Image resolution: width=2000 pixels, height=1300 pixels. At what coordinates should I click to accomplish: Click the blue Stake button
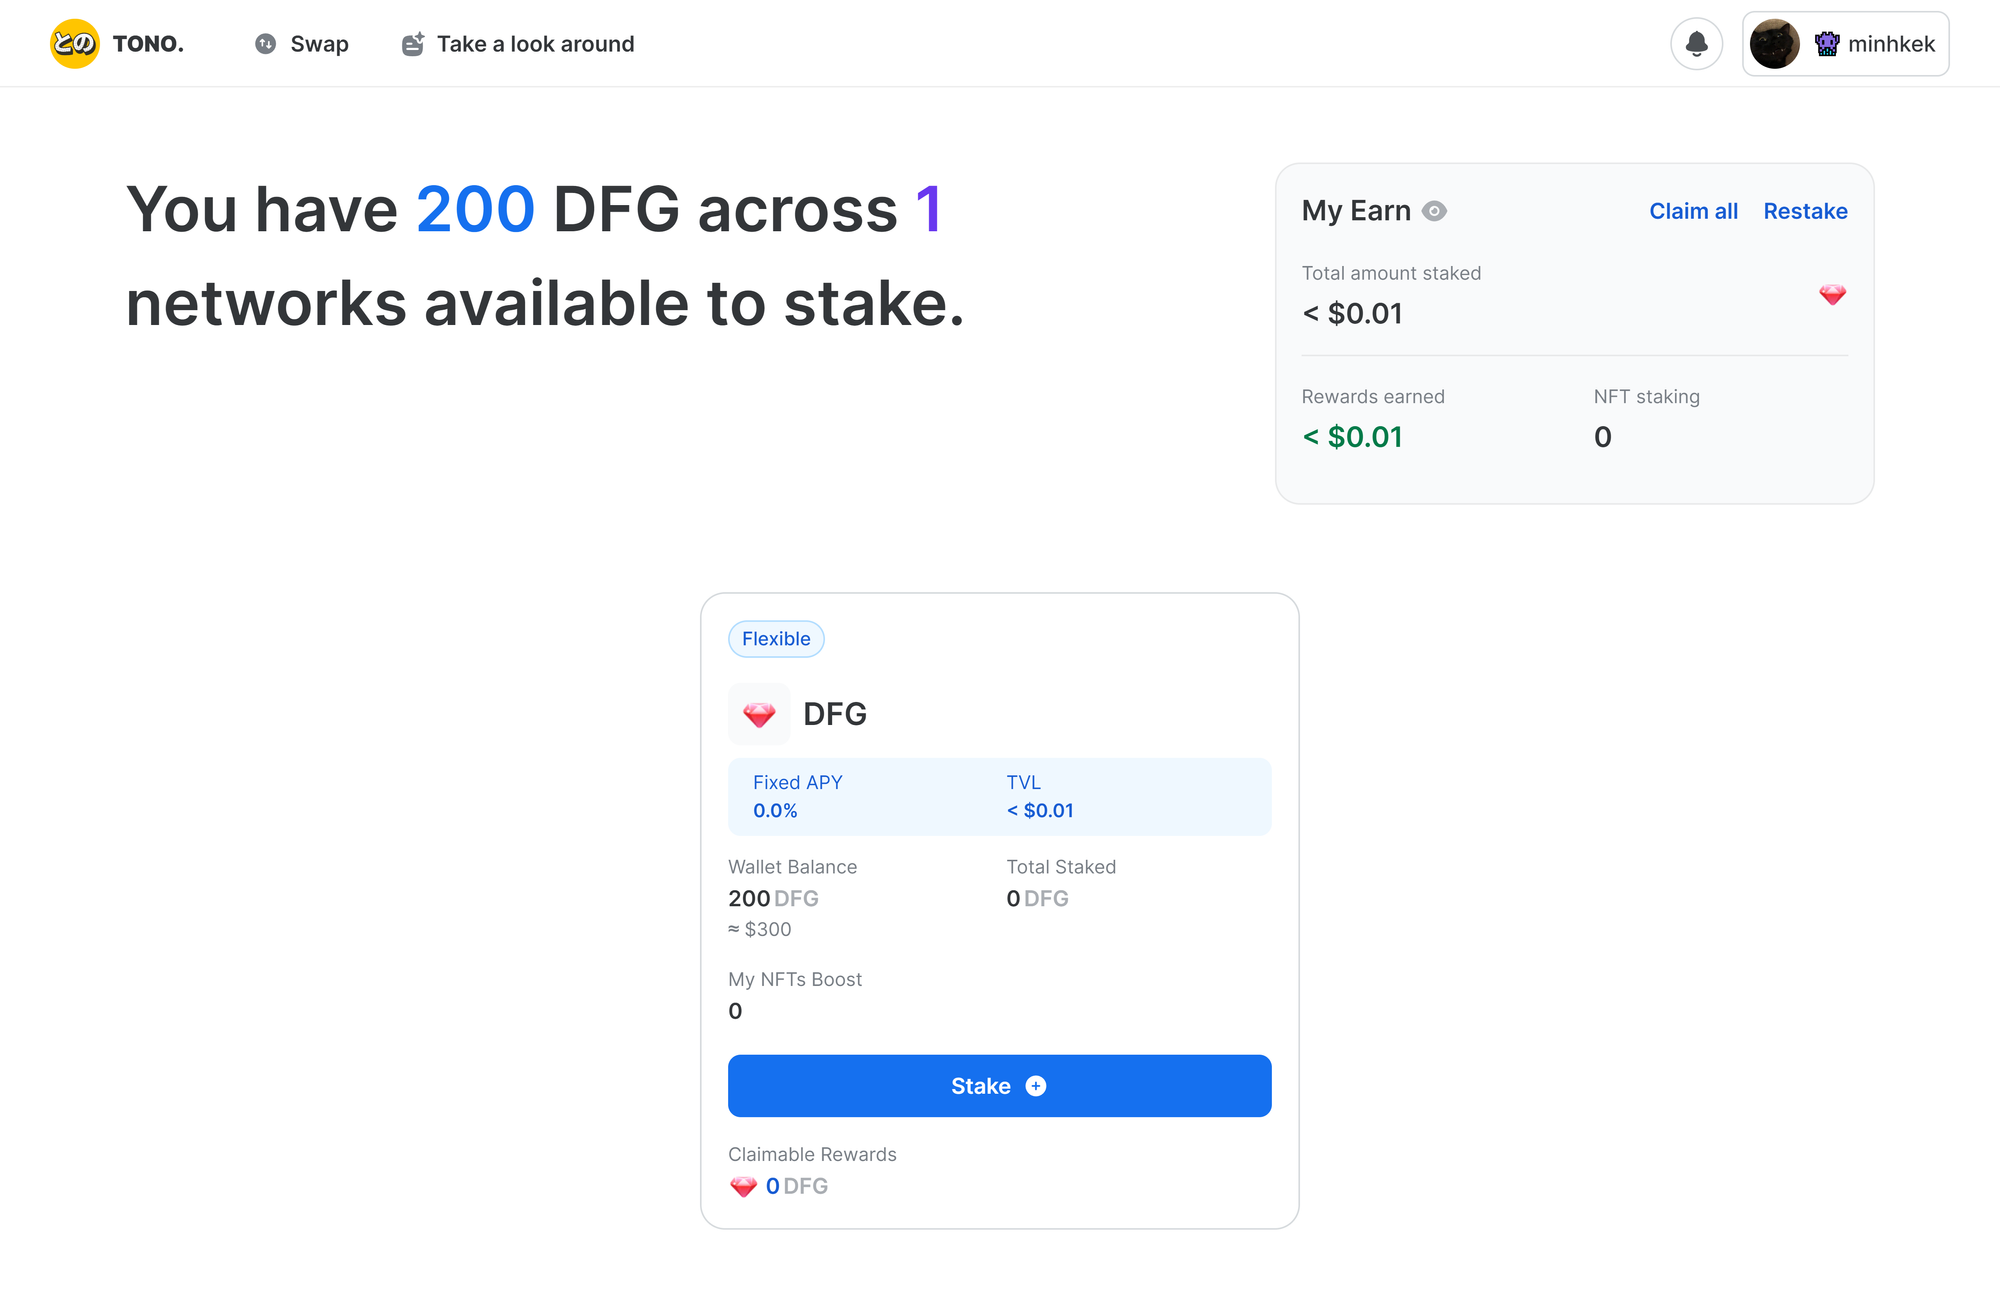click(x=999, y=1086)
